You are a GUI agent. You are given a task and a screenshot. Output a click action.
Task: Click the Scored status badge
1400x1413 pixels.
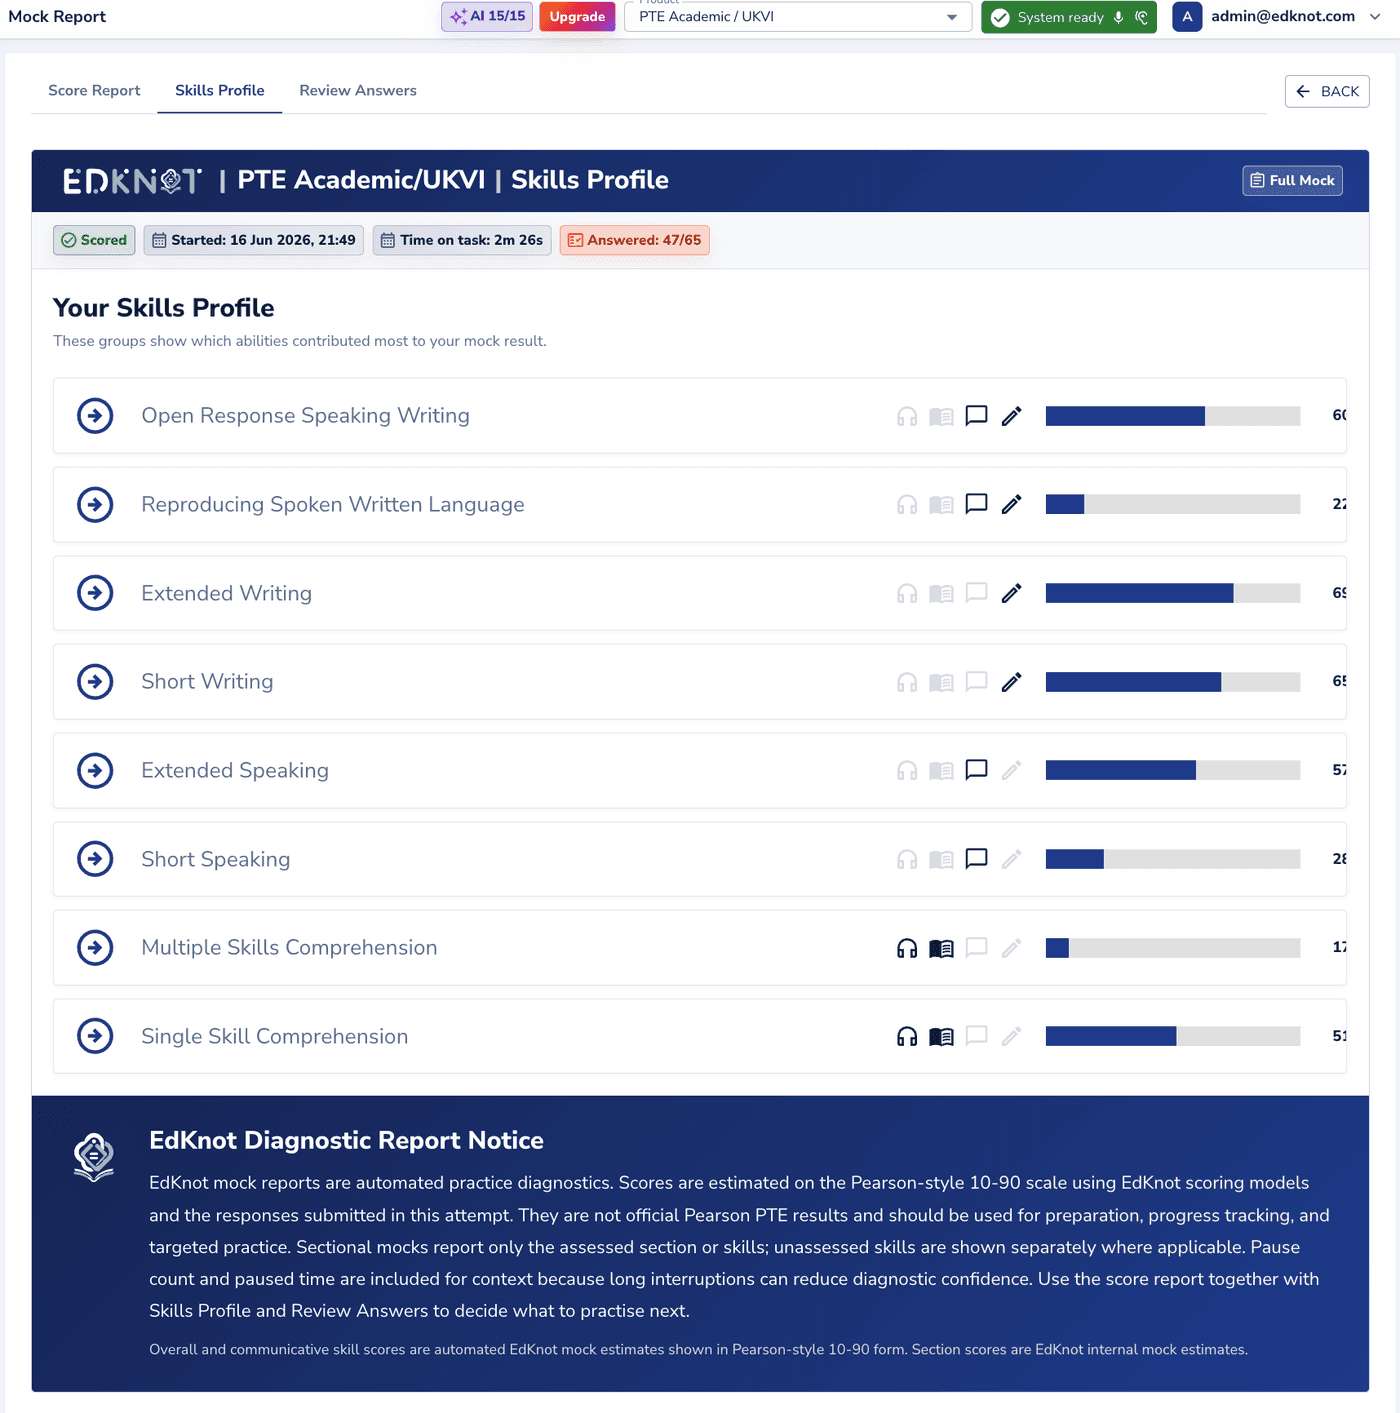click(x=94, y=240)
